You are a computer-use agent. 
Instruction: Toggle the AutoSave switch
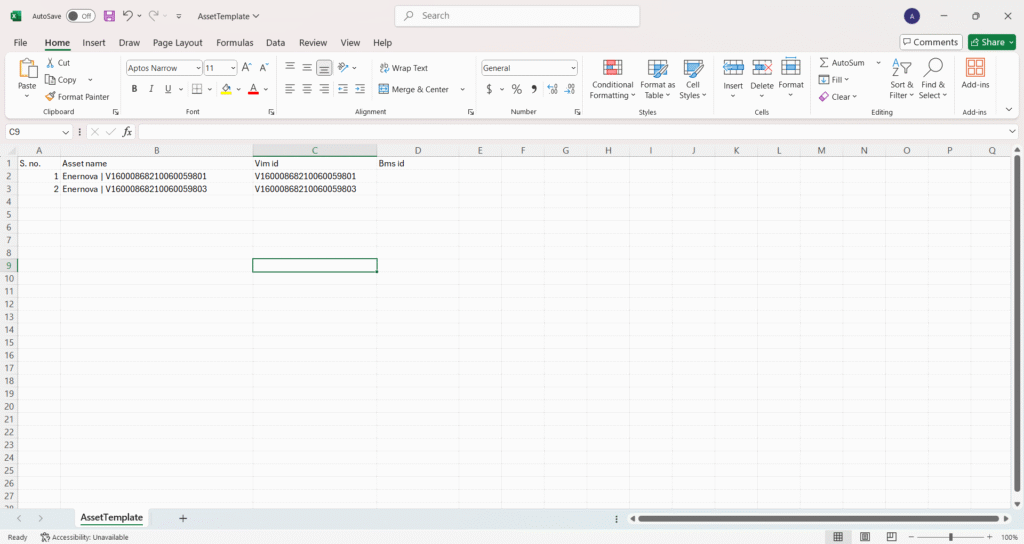[80, 16]
